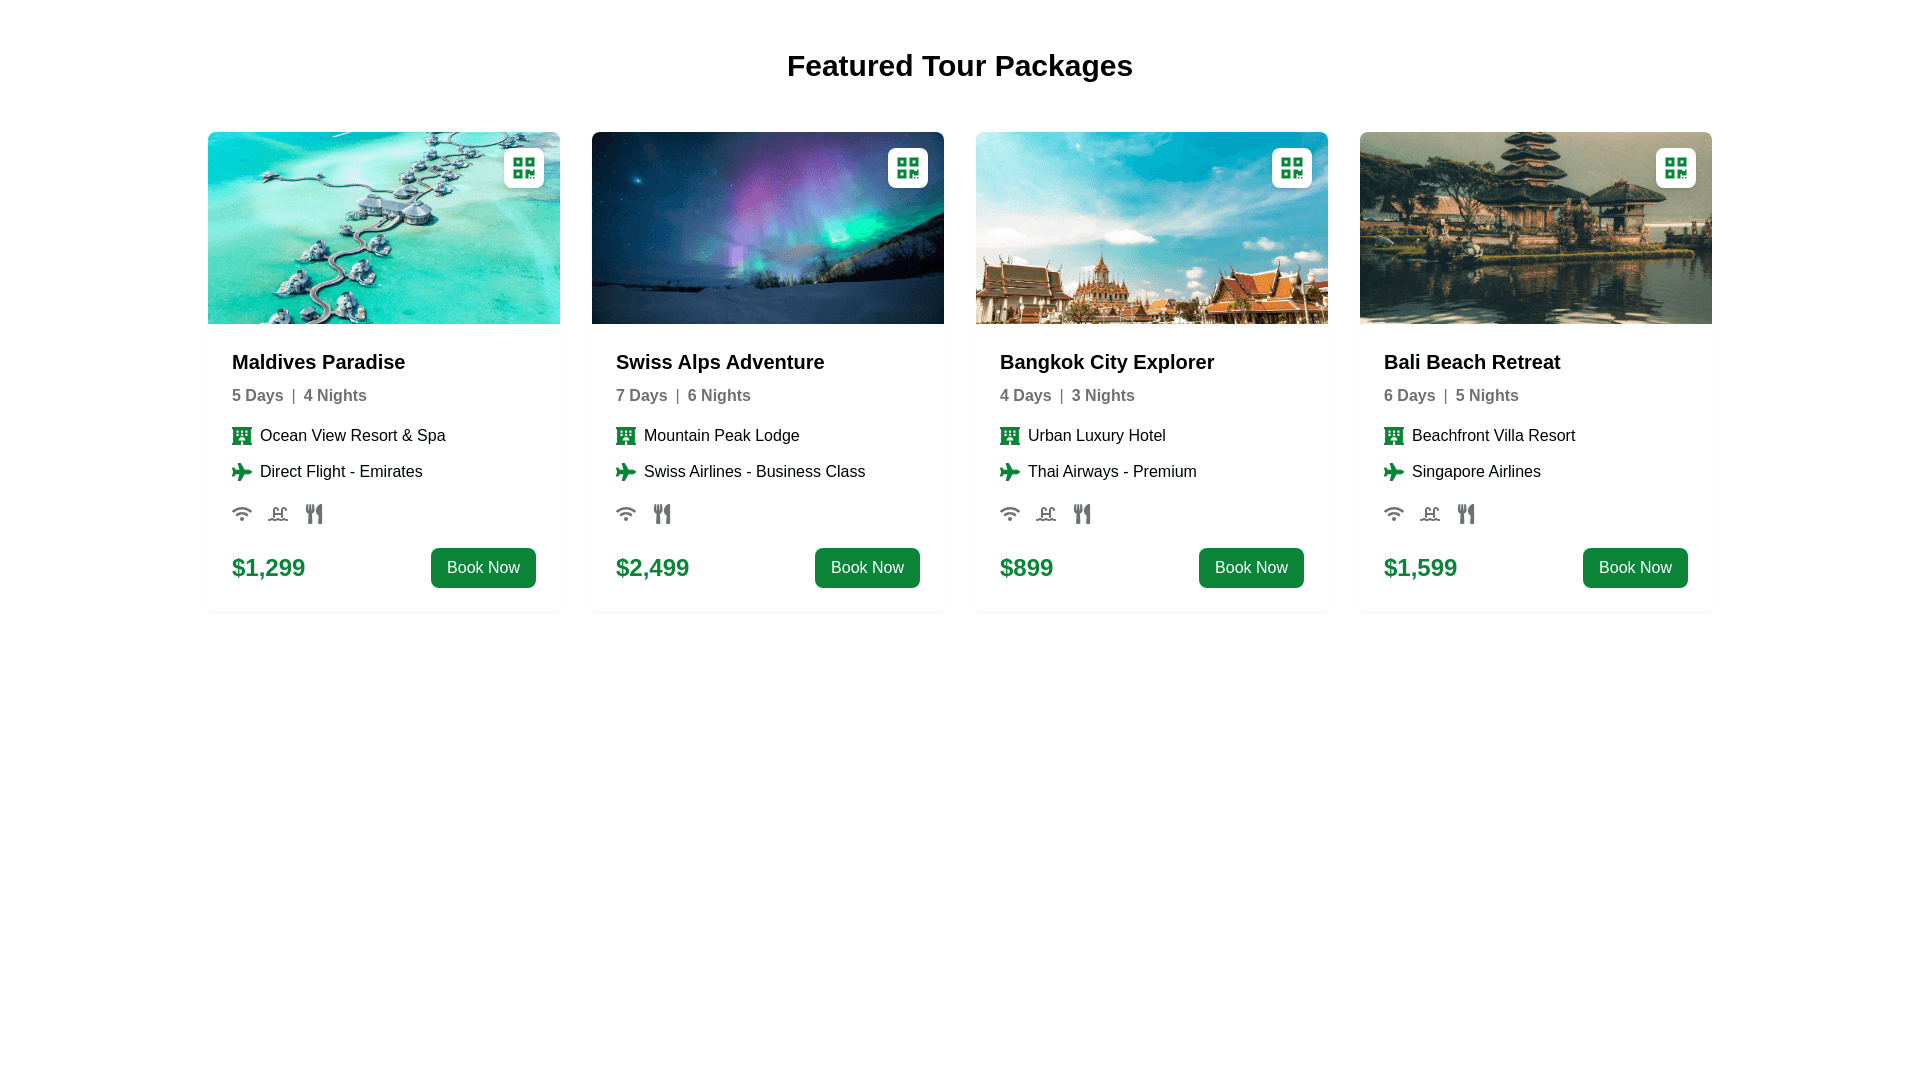
Task: Select the dining icon on Swiss Alps card
Action: (662, 514)
